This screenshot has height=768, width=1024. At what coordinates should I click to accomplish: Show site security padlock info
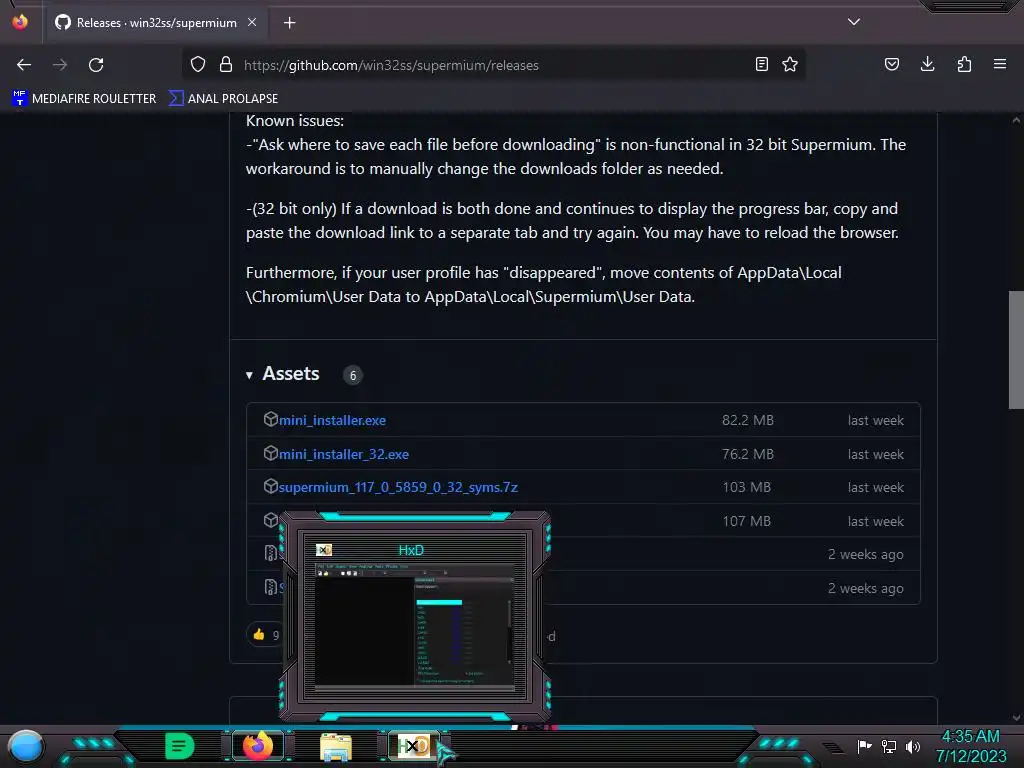point(226,64)
